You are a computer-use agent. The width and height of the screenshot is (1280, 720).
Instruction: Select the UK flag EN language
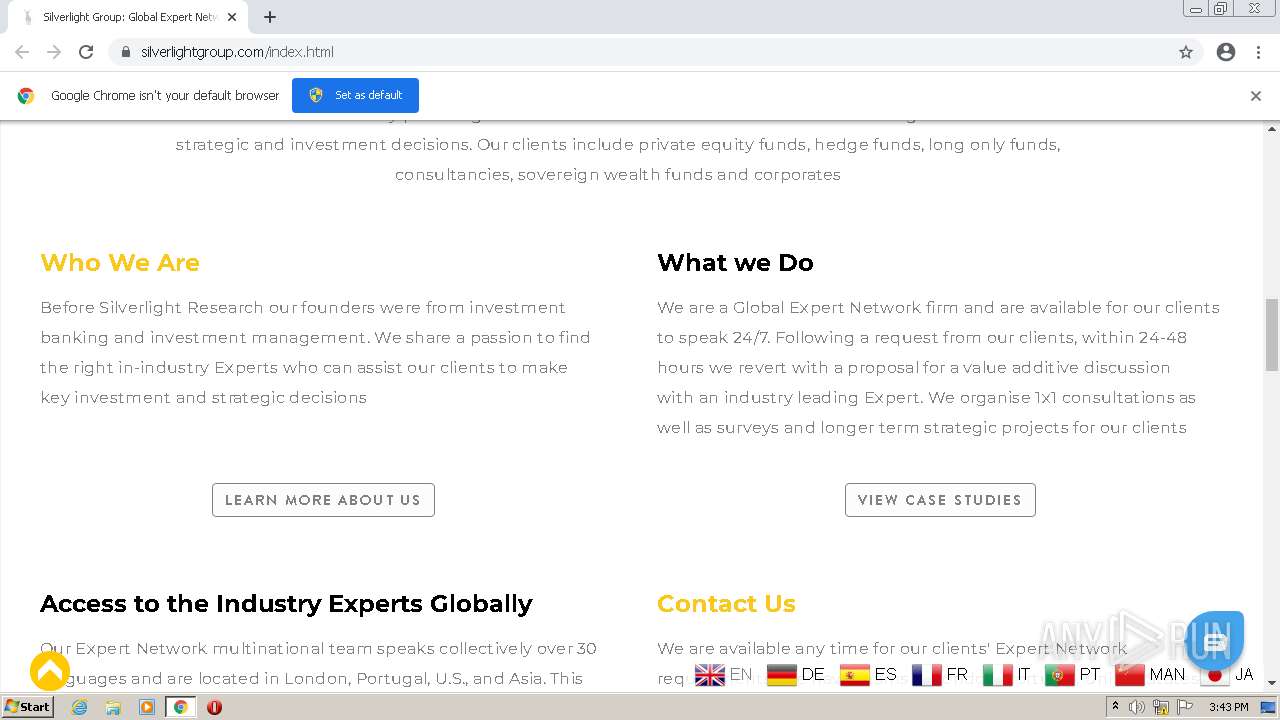[723, 675]
